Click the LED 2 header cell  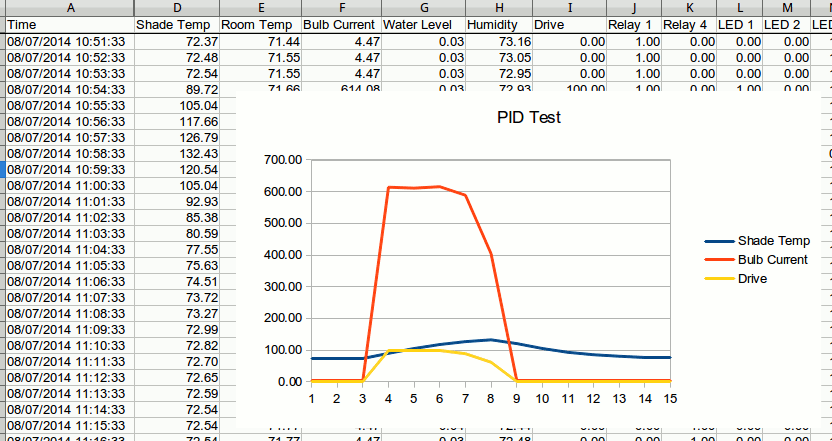787,25
